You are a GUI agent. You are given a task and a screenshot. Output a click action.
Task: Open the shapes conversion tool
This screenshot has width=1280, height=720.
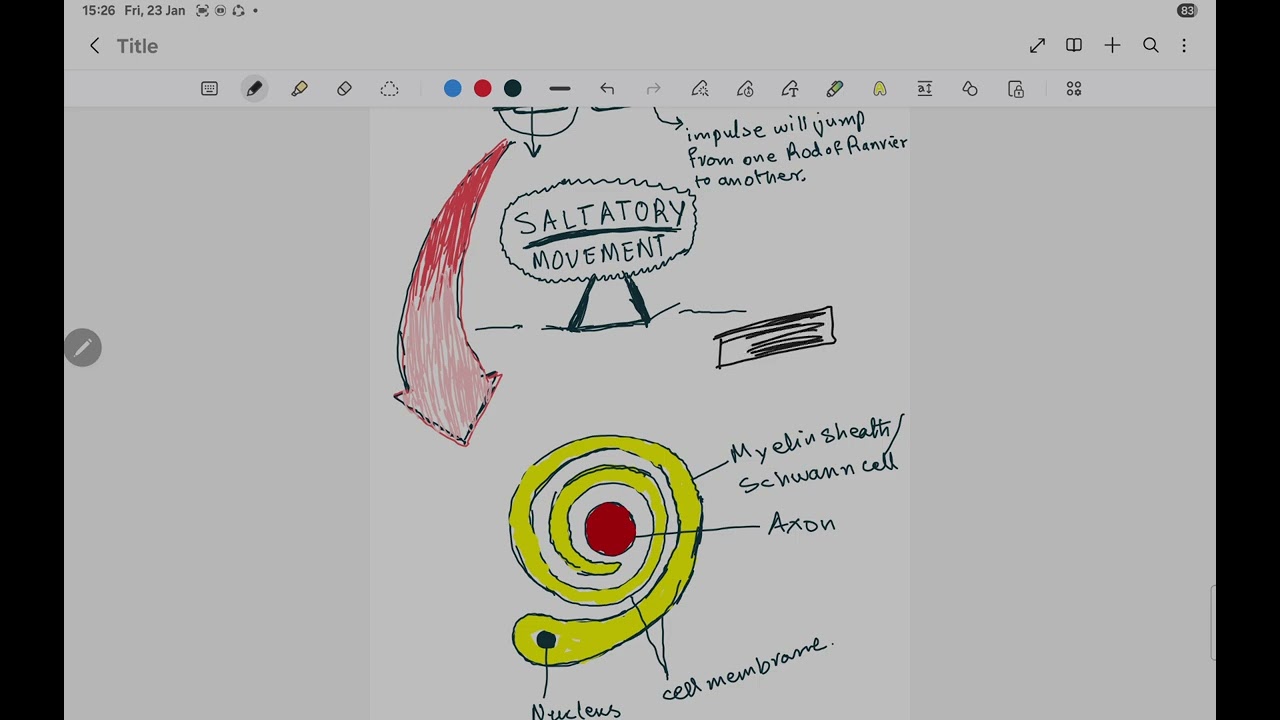pos(970,89)
